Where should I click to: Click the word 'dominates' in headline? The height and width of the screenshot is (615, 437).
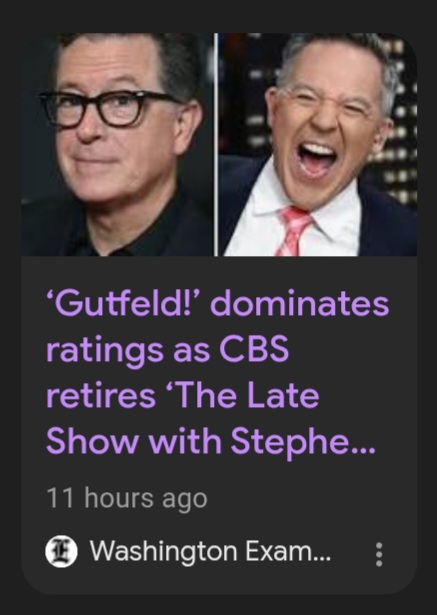tap(300, 304)
